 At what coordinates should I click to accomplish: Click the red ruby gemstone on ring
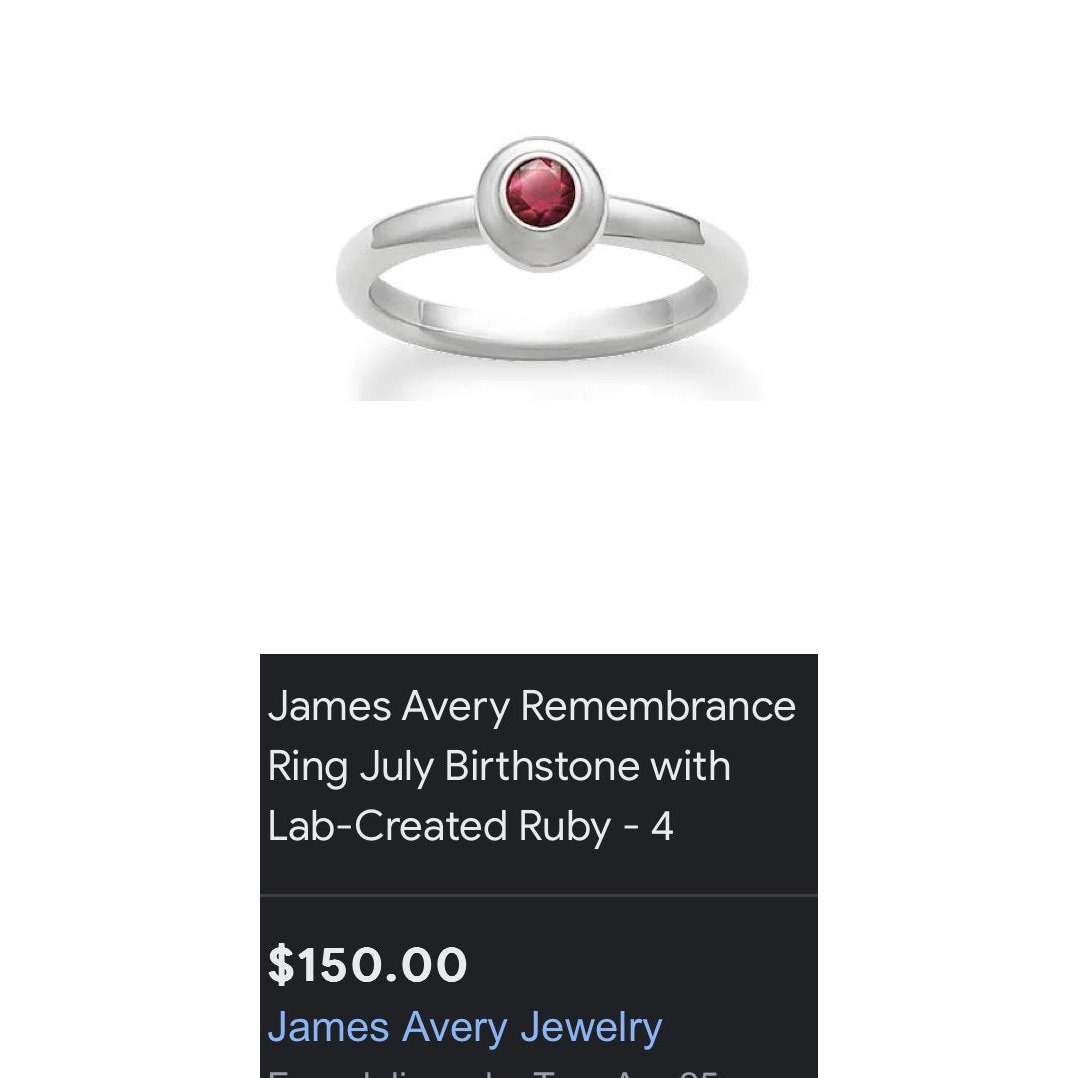click(x=540, y=192)
